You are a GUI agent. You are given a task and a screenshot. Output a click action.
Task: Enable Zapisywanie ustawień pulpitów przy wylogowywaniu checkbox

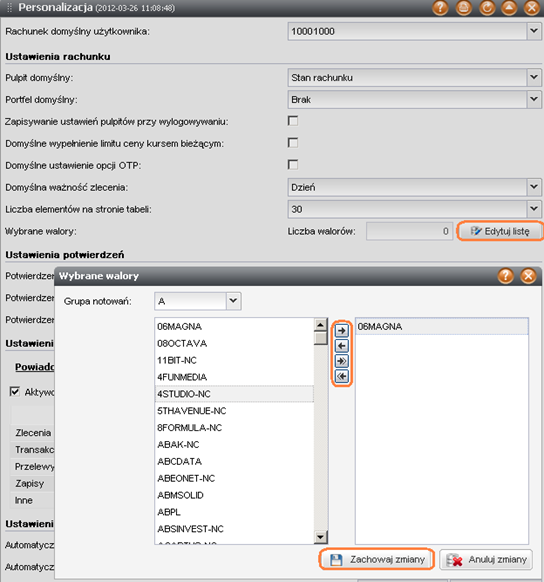click(x=293, y=121)
